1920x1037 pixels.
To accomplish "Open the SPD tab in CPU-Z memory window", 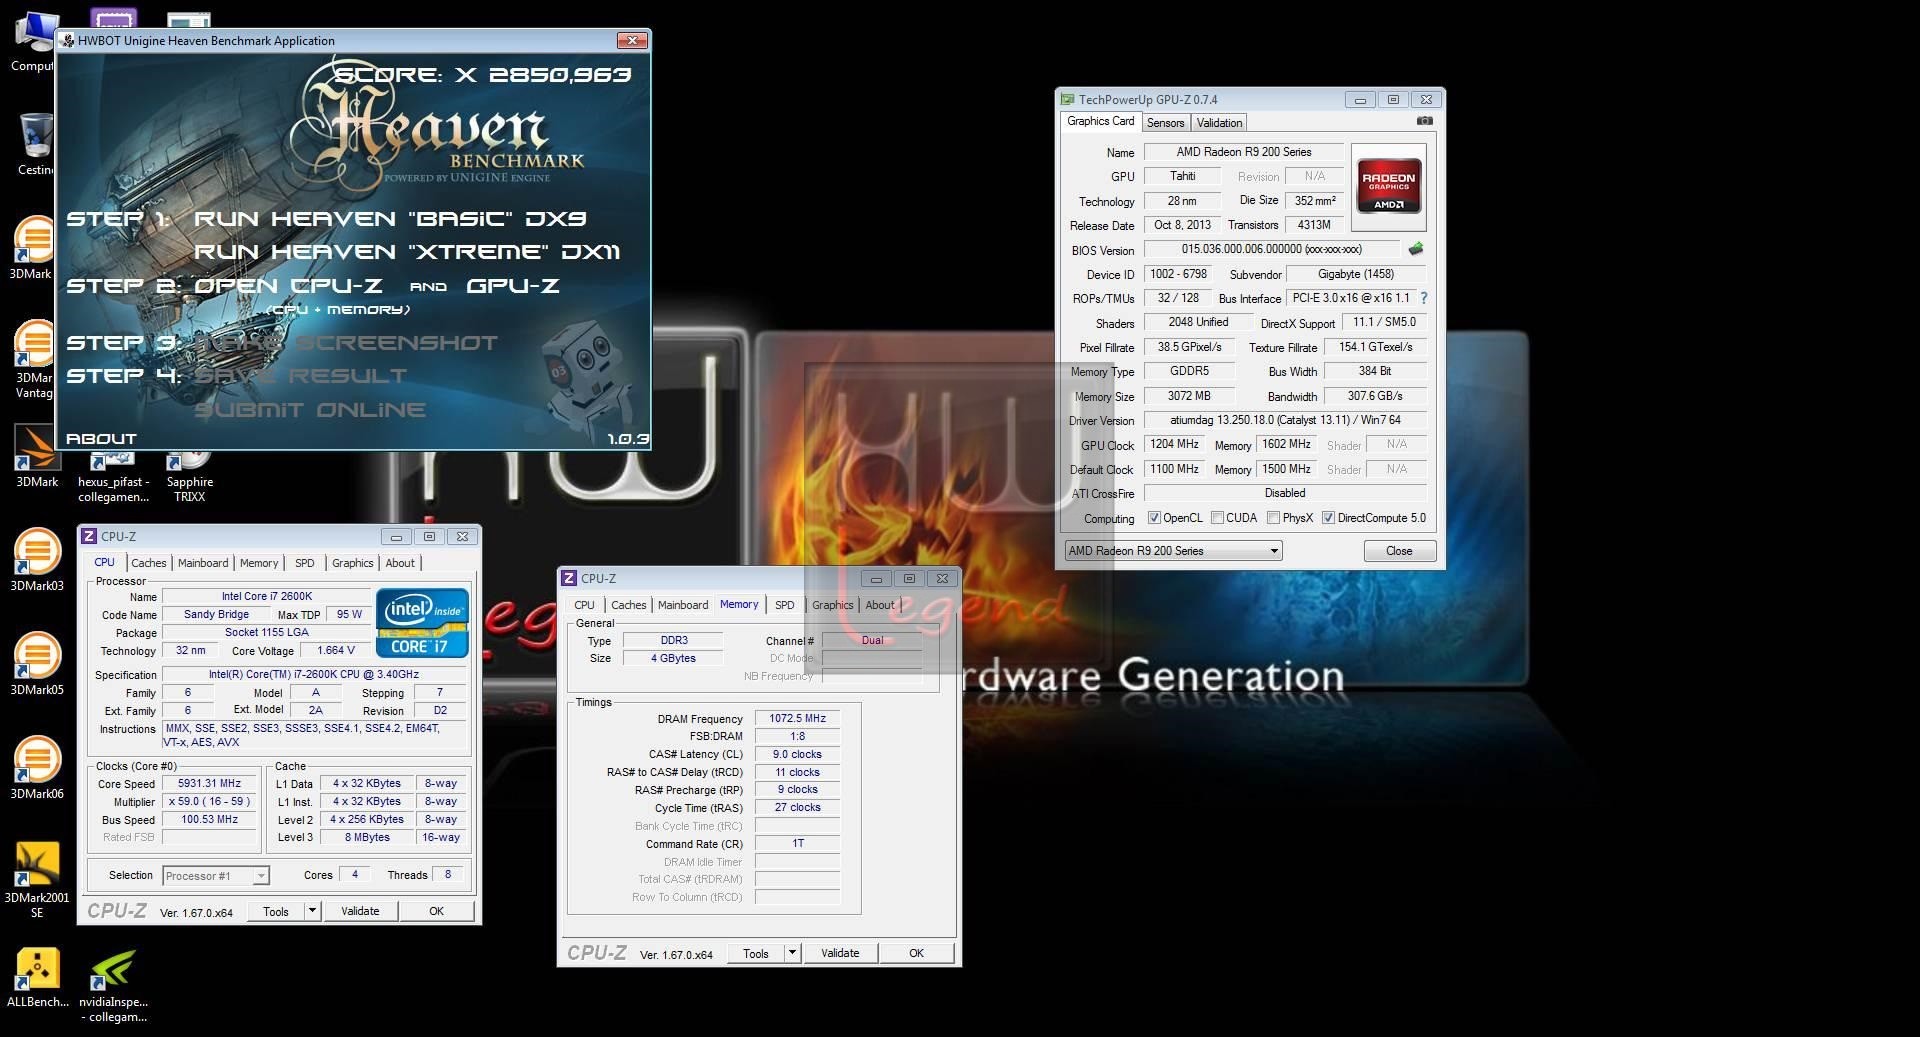I will (x=785, y=605).
